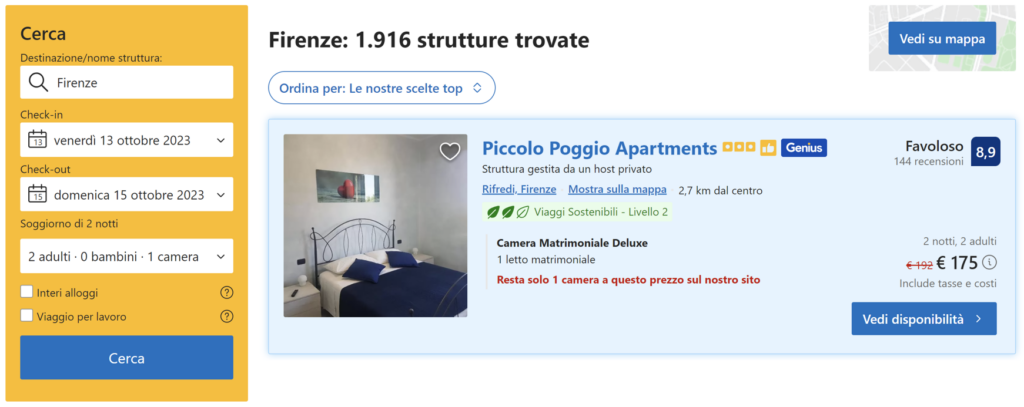The image size is (1024, 407).
Task: Tick the Viaggio per lavoro checkbox
Action: pyautogui.click(x=27, y=316)
